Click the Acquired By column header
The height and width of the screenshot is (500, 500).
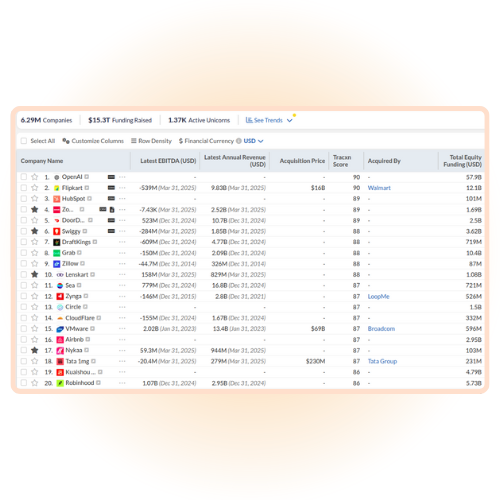[384, 161]
